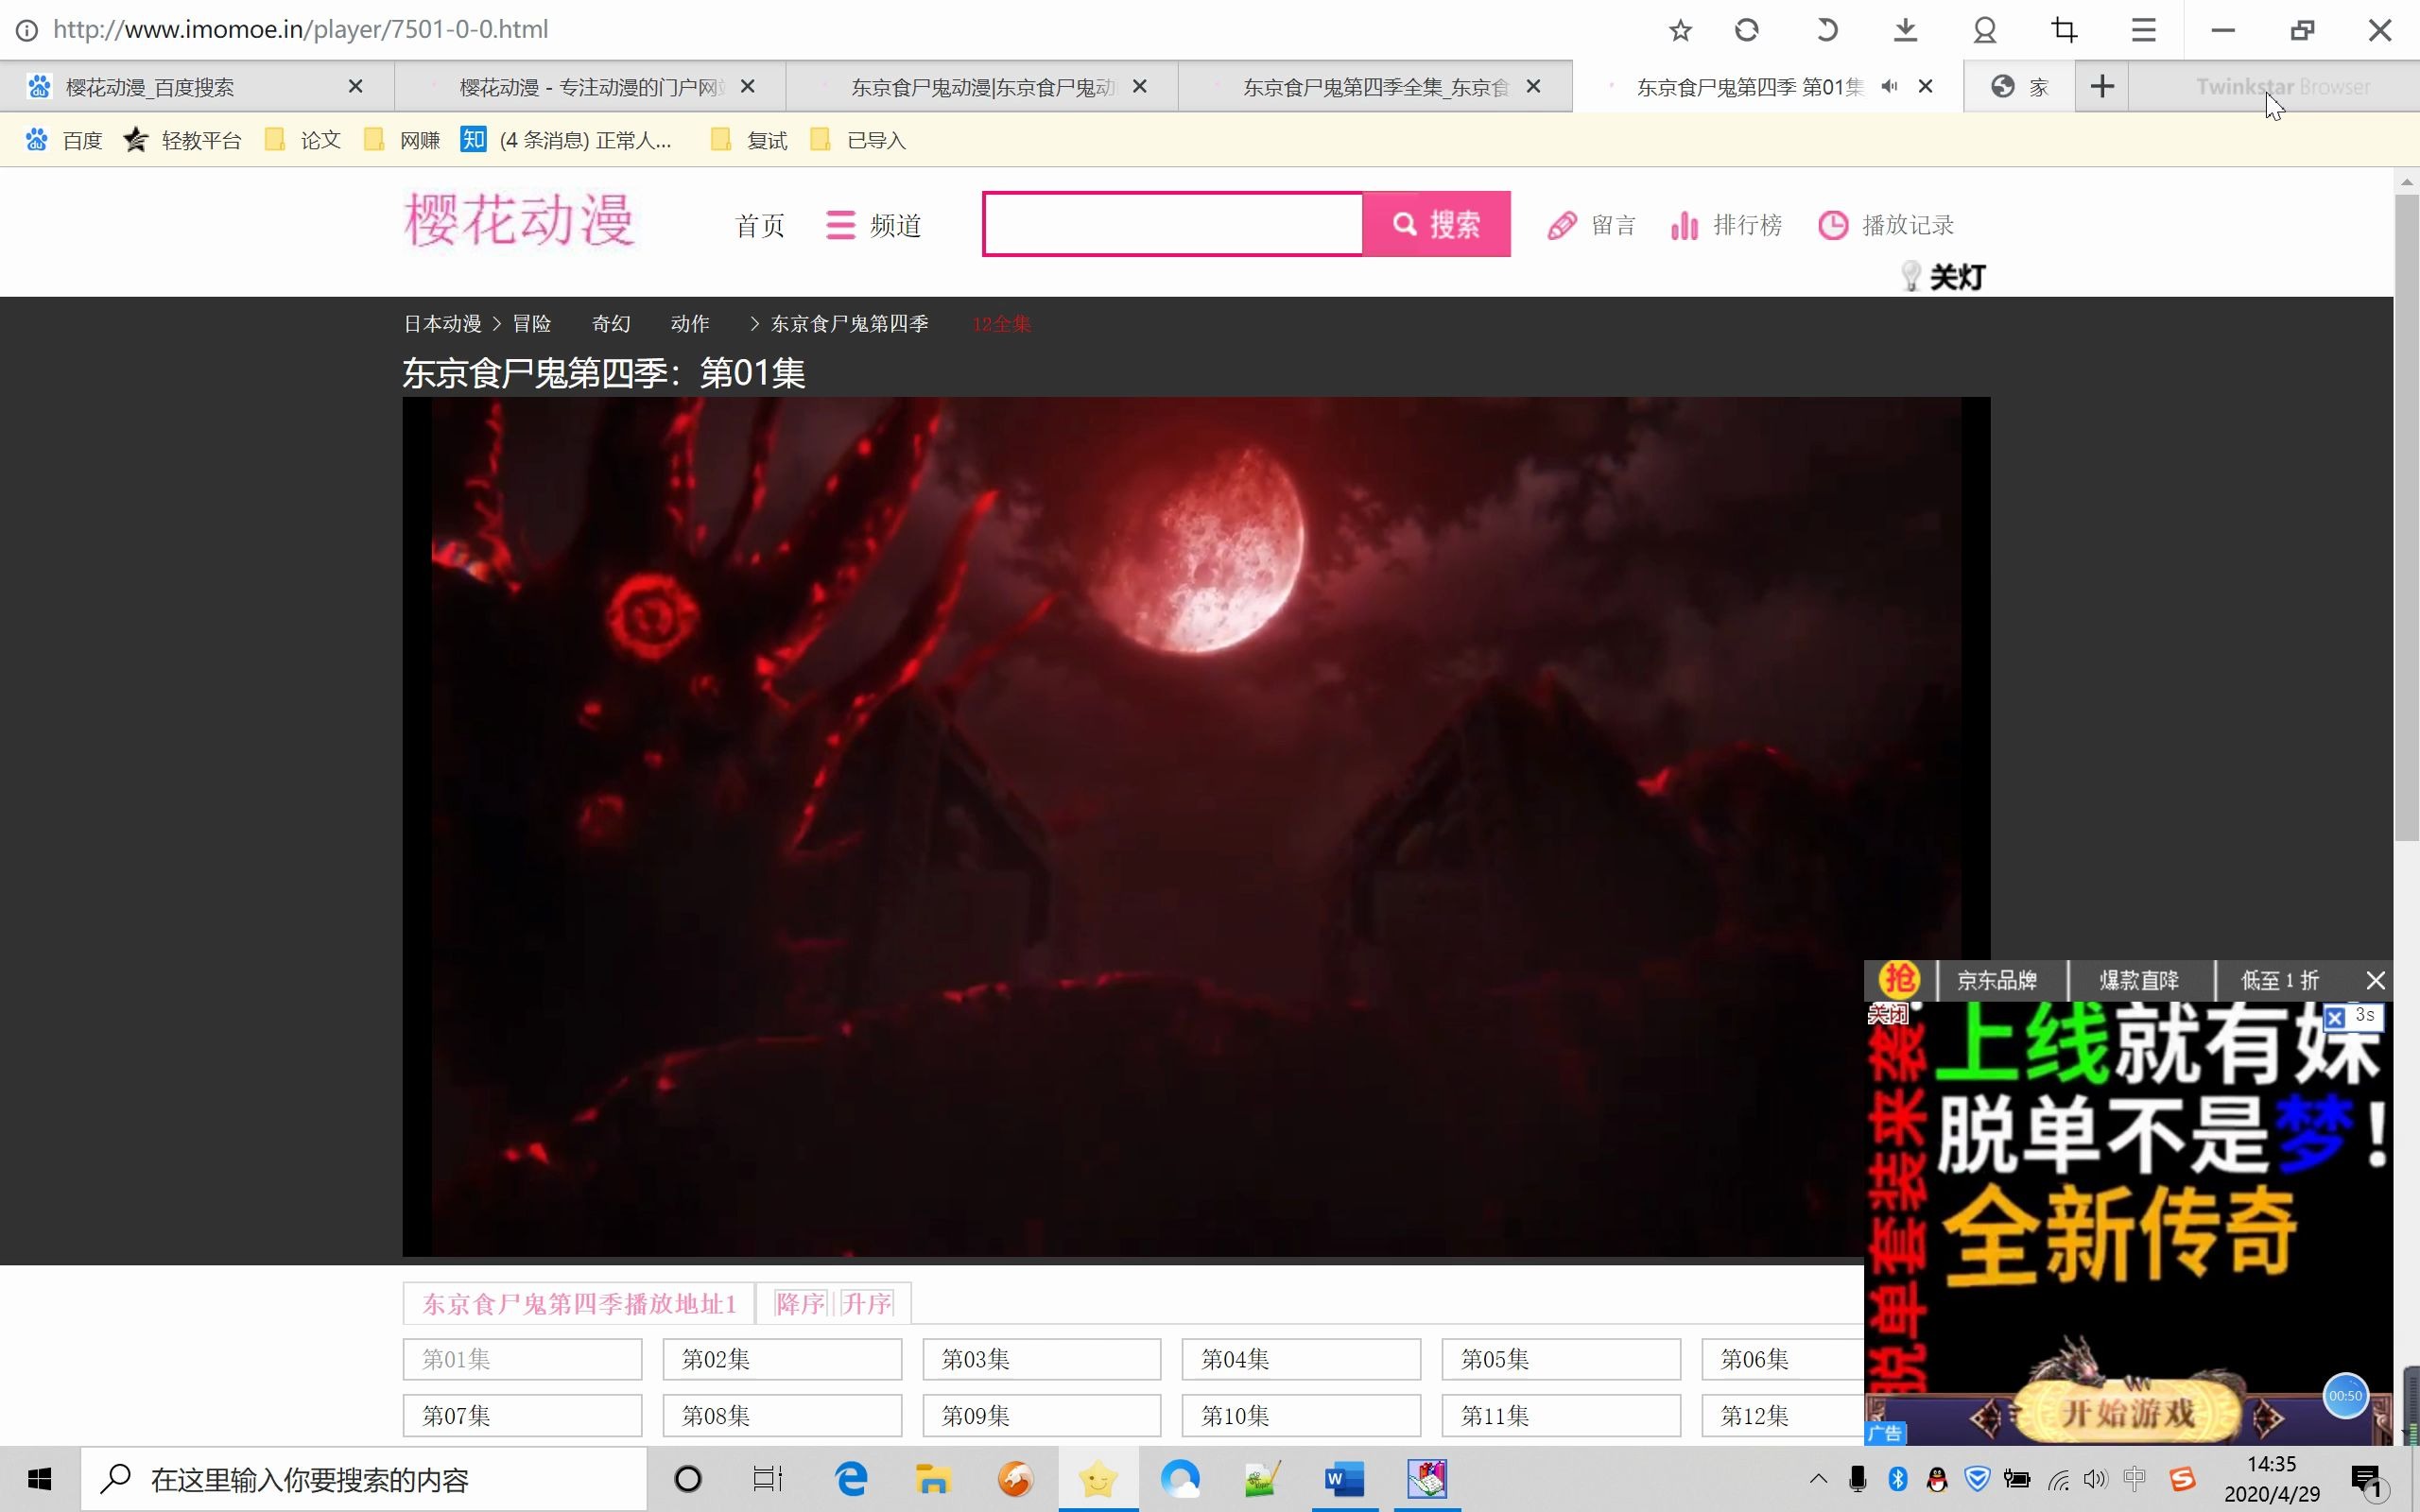Click the pink 搜索 button
Screen dimensions: 2420x1512
(1437, 224)
